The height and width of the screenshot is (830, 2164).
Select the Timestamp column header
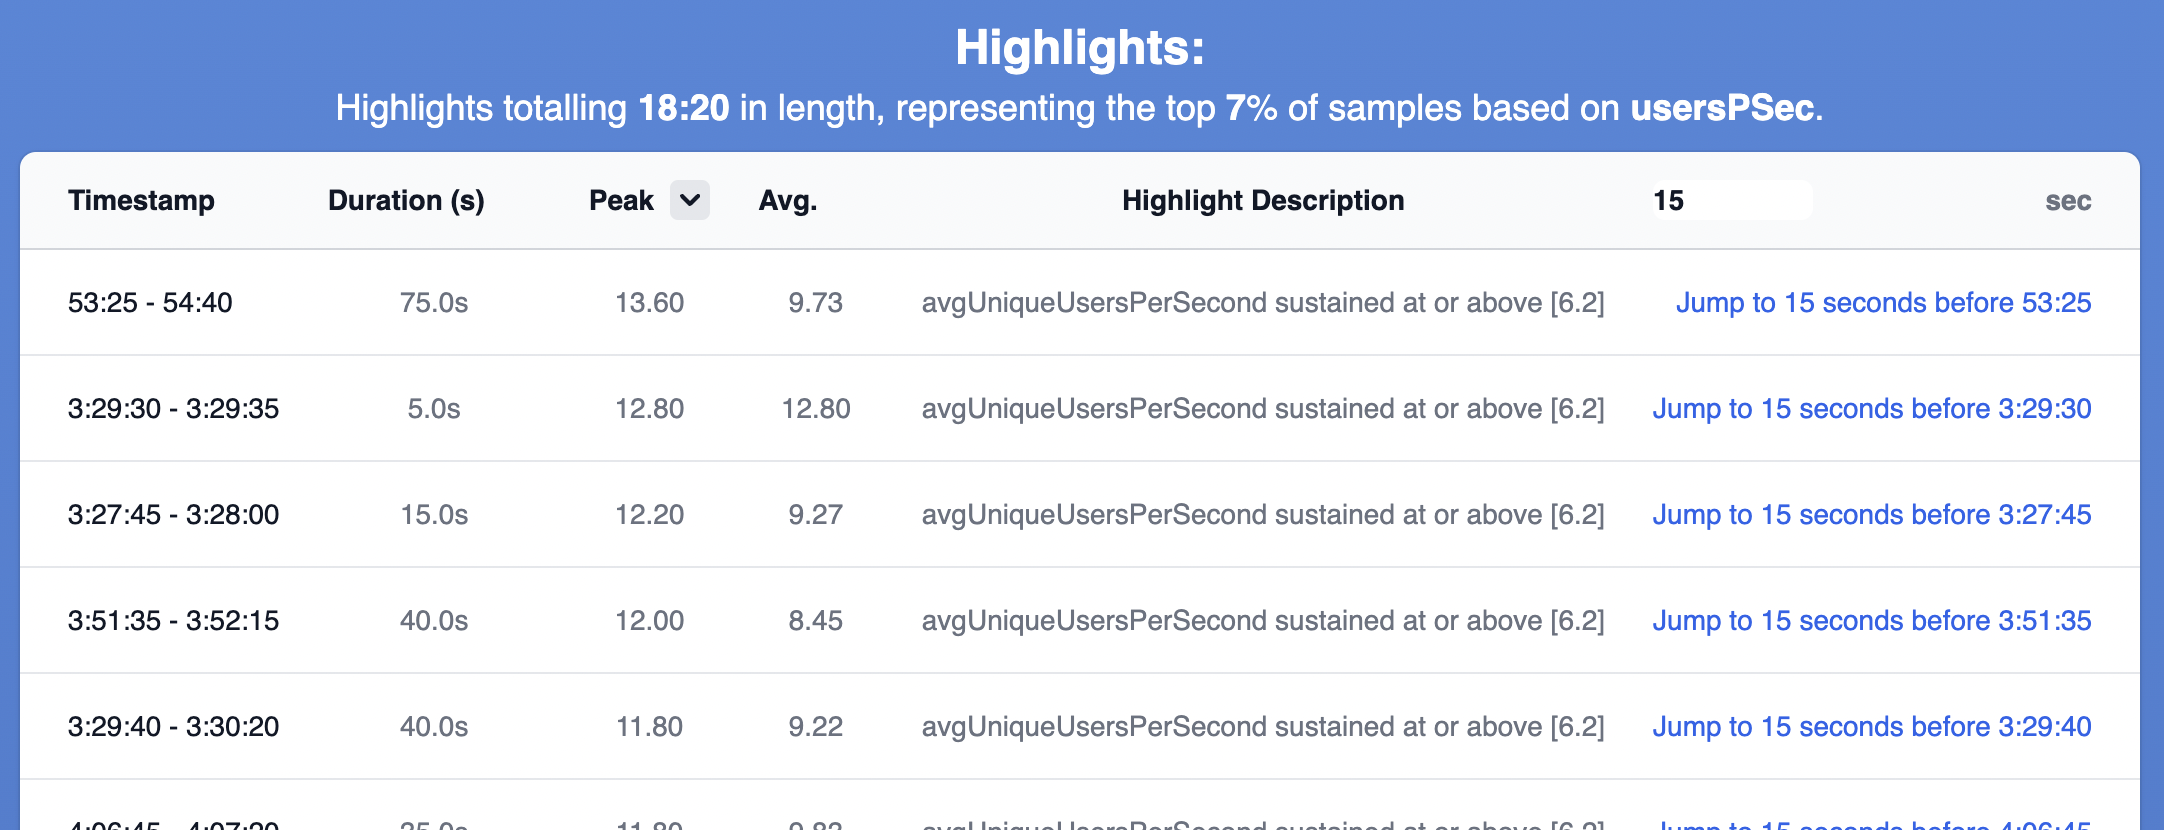click(141, 200)
